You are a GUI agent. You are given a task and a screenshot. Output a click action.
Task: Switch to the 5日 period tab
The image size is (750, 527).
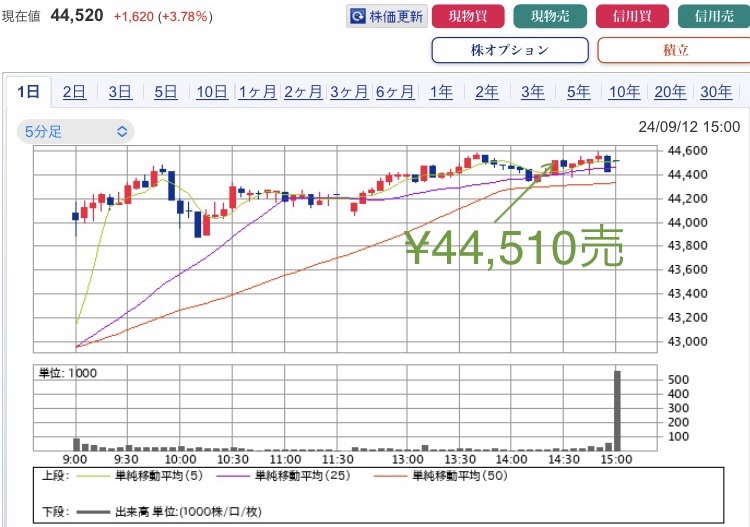pos(165,91)
